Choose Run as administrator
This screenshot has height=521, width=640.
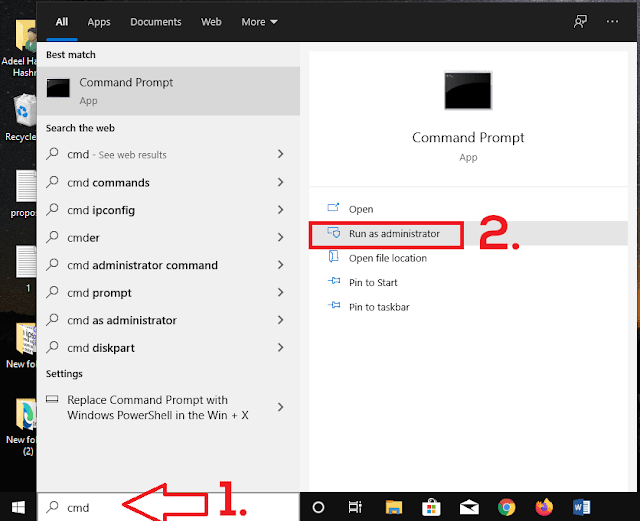pyautogui.click(x=393, y=234)
